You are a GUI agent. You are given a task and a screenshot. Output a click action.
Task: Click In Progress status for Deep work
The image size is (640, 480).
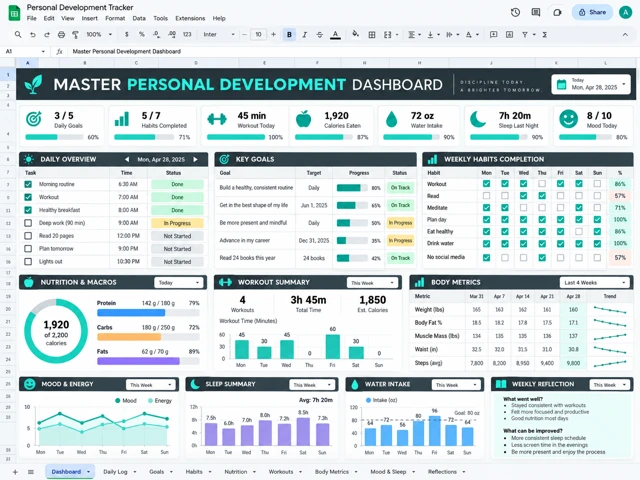(x=177, y=223)
